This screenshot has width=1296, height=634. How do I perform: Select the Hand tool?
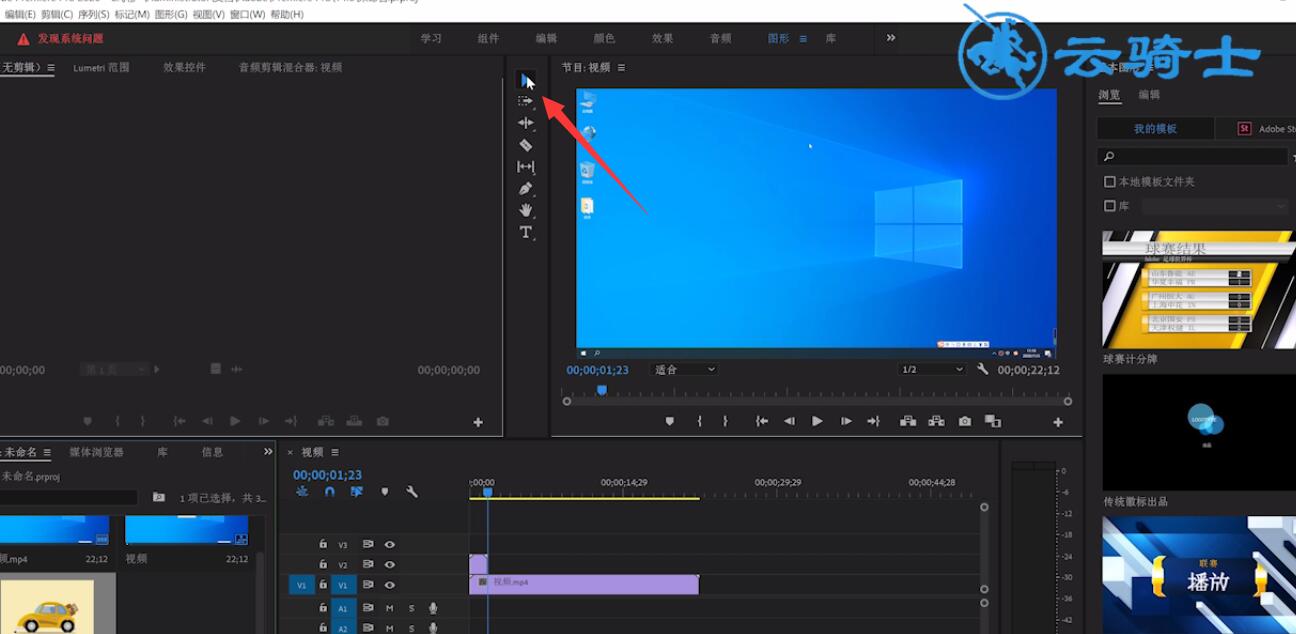pyautogui.click(x=526, y=210)
